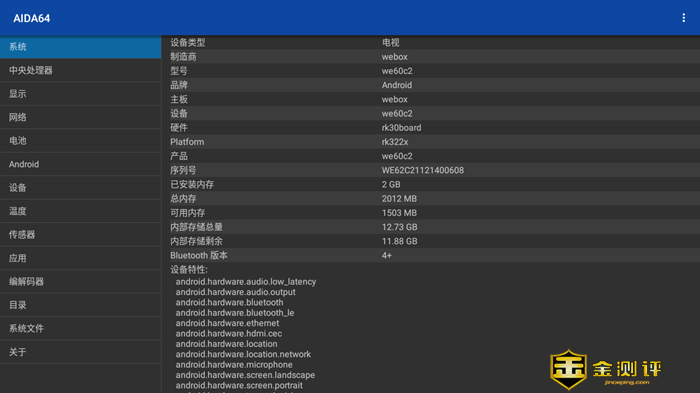Click the 设备特性 heading
This screenshot has height=393, width=700.
coord(189,270)
